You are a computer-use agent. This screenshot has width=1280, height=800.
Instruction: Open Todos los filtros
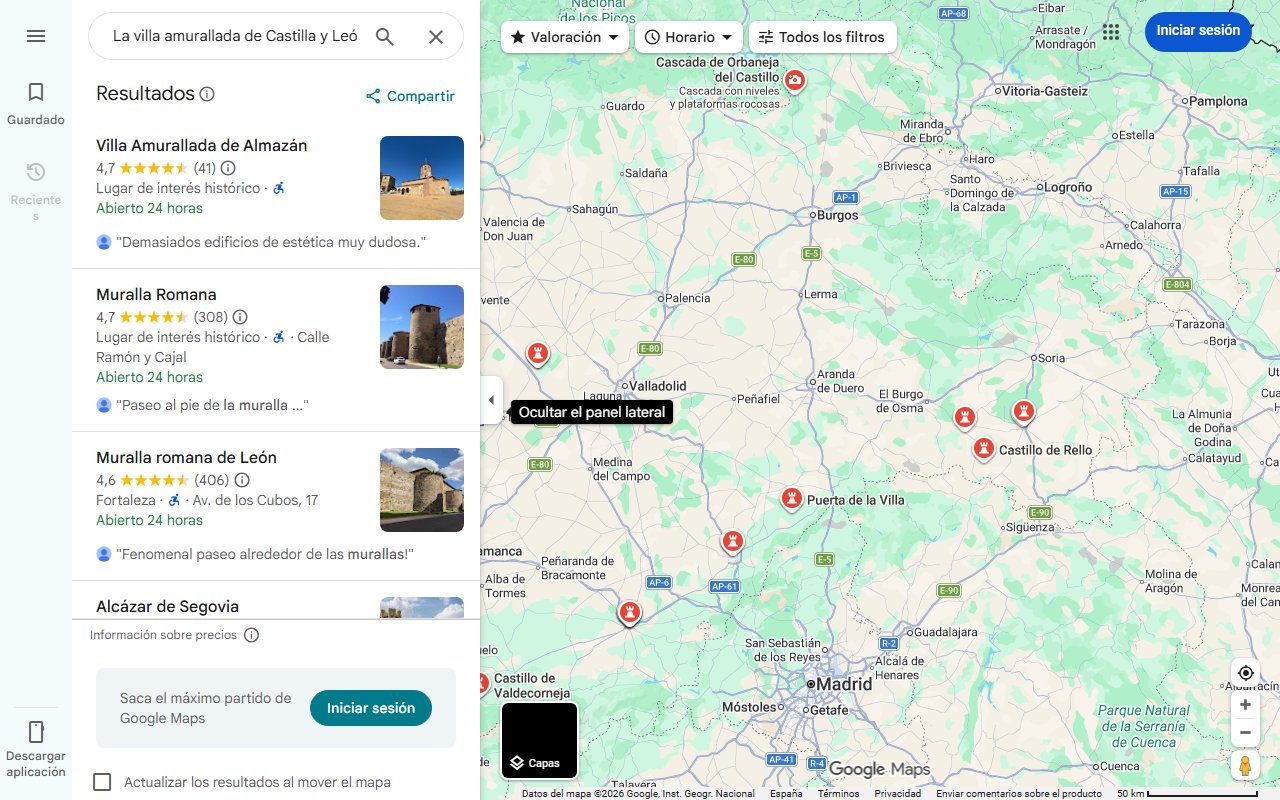click(824, 36)
